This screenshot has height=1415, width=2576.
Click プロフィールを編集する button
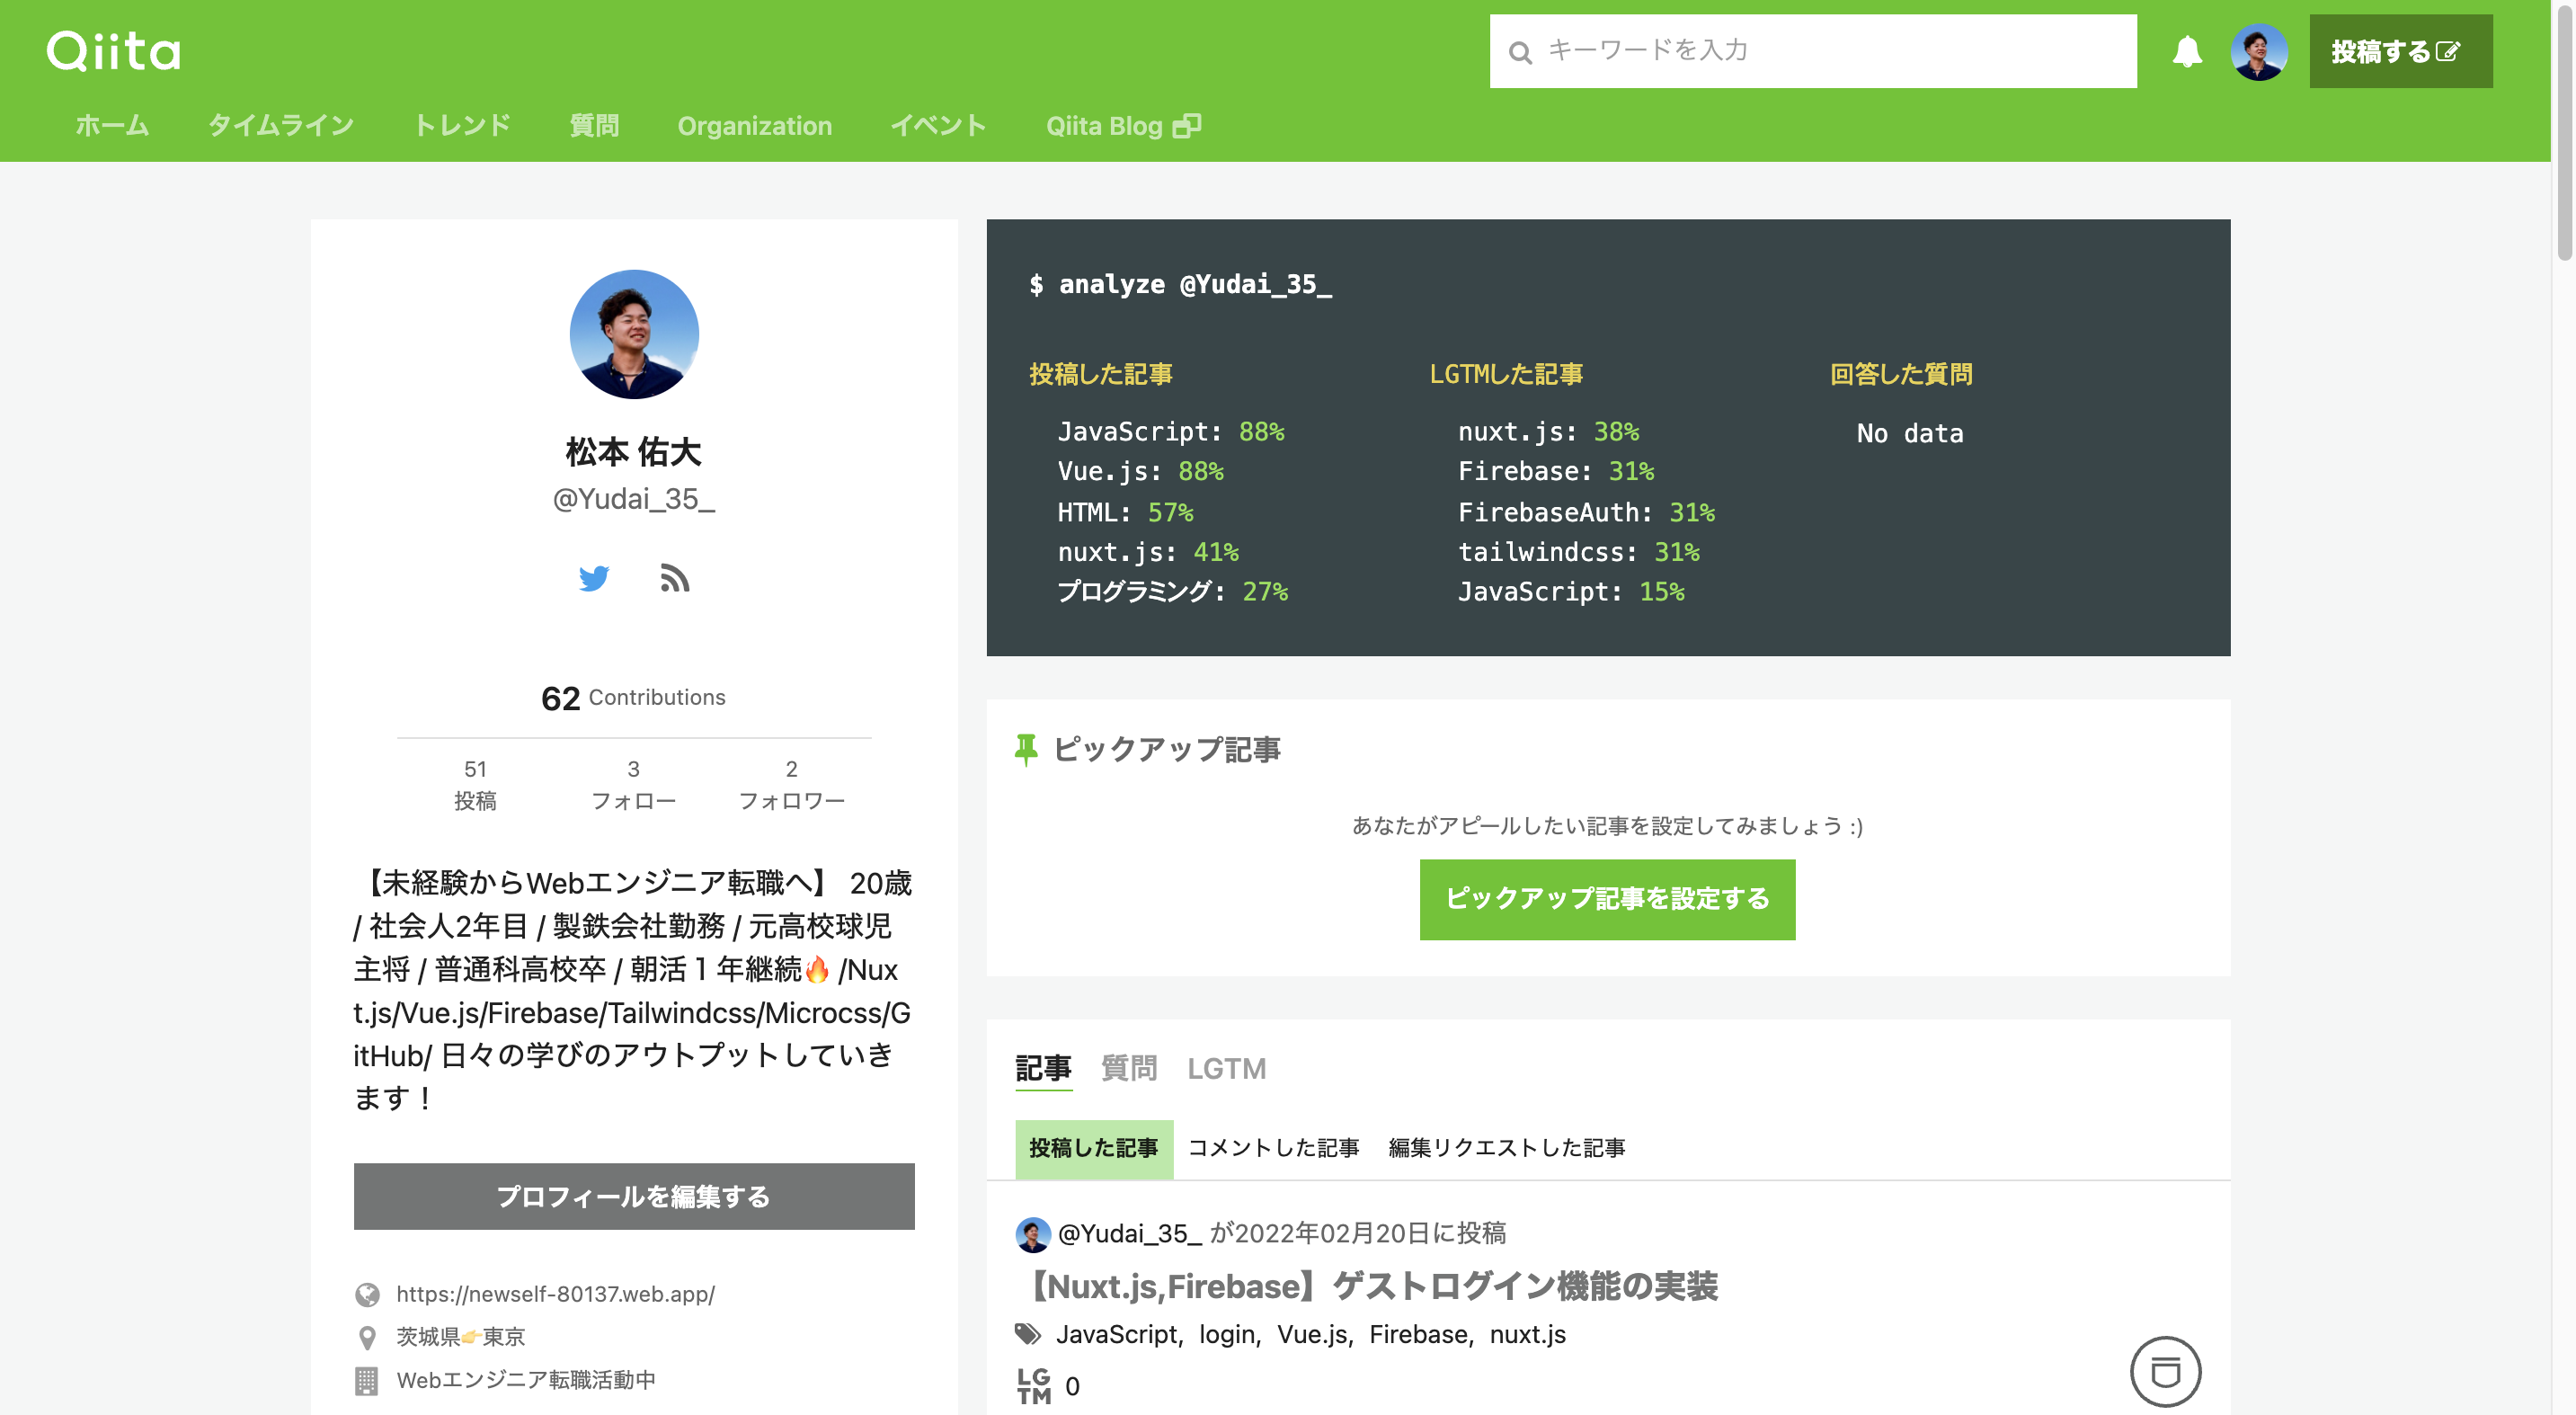click(x=634, y=1196)
